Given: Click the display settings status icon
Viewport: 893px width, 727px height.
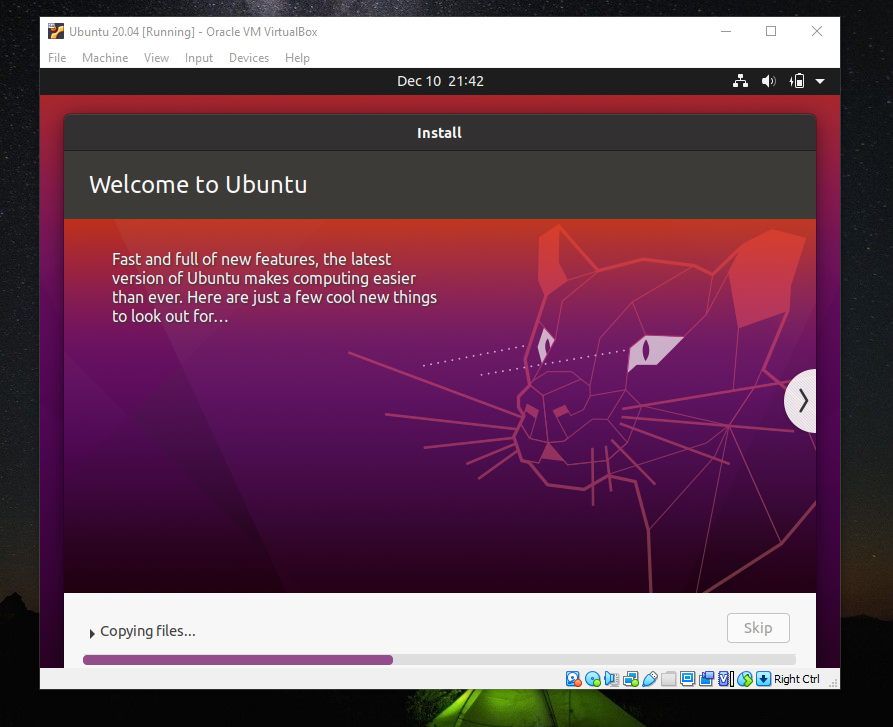Looking at the screenshot, I should [688, 679].
